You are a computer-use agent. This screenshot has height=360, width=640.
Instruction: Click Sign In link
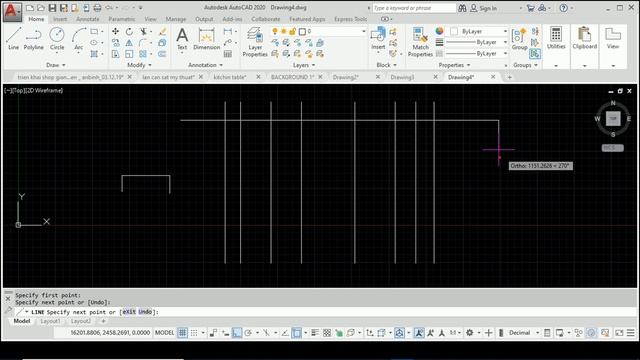(488, 8)
